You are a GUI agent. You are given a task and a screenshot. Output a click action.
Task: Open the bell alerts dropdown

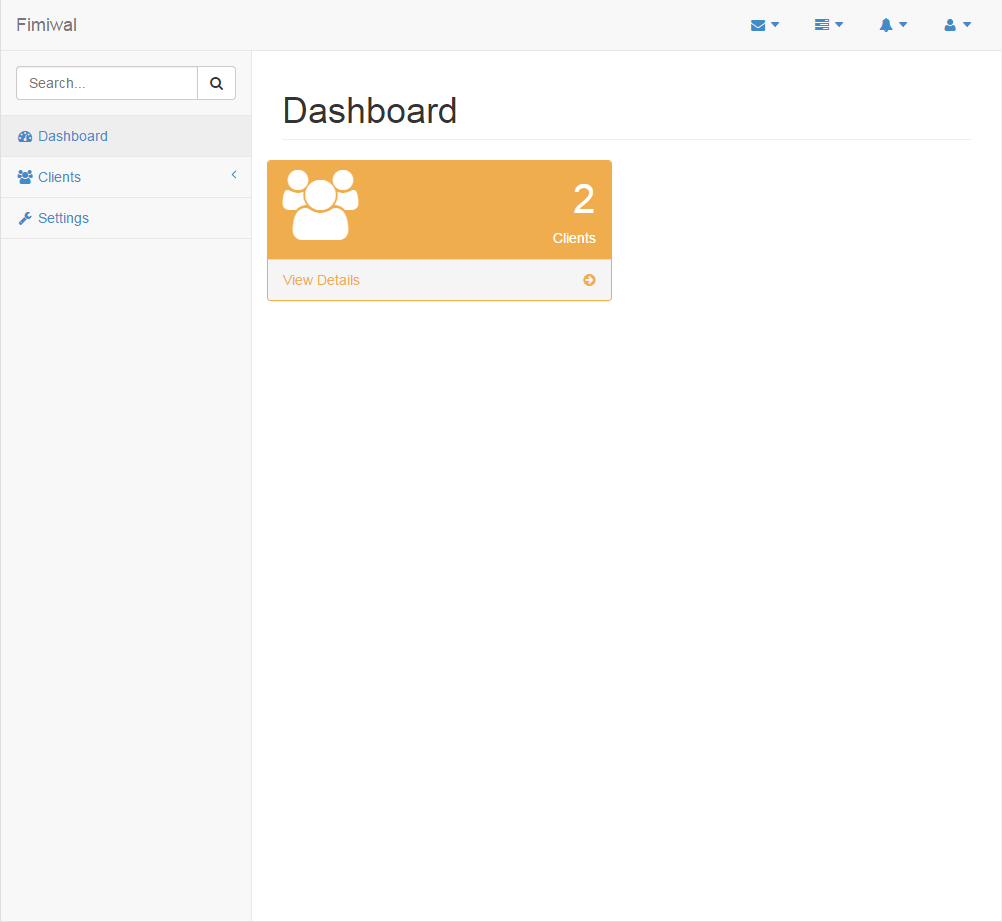[893, 25]
